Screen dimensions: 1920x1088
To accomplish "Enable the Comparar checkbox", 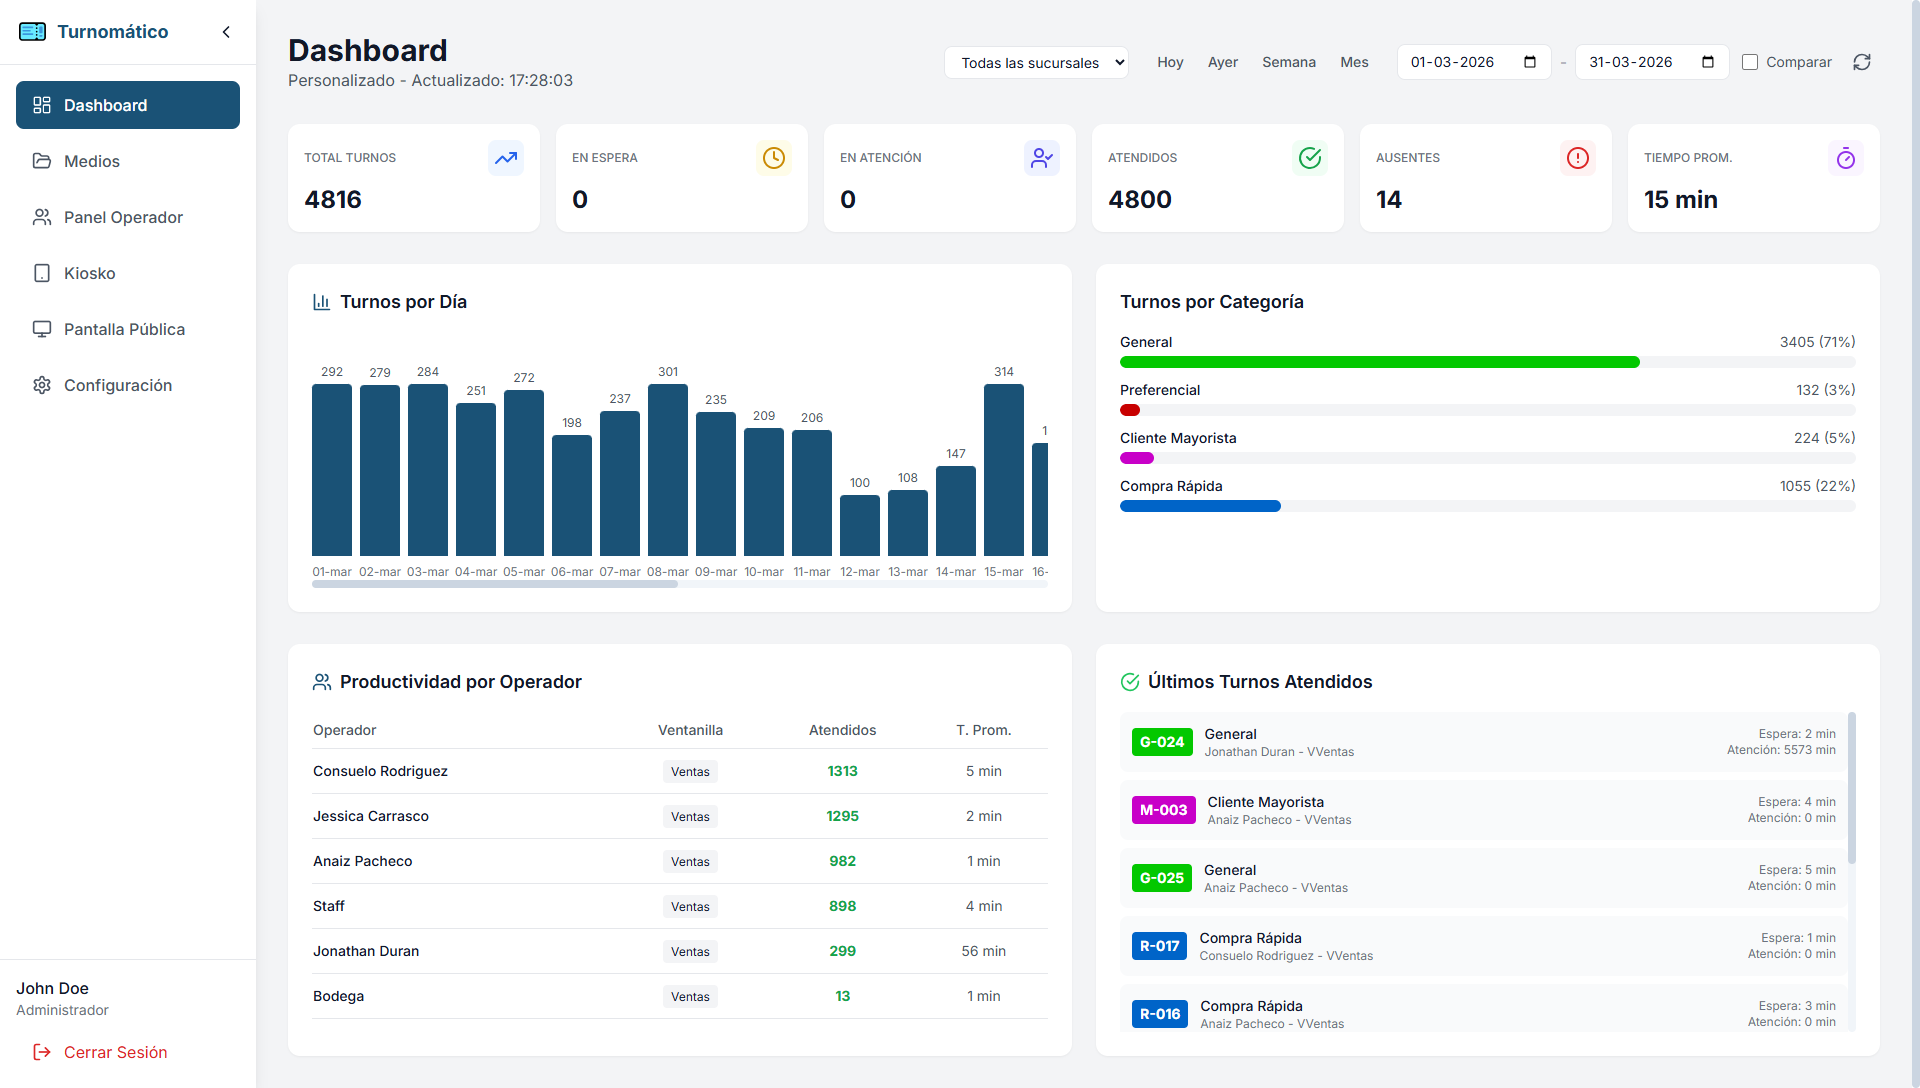I will 1750,62.
